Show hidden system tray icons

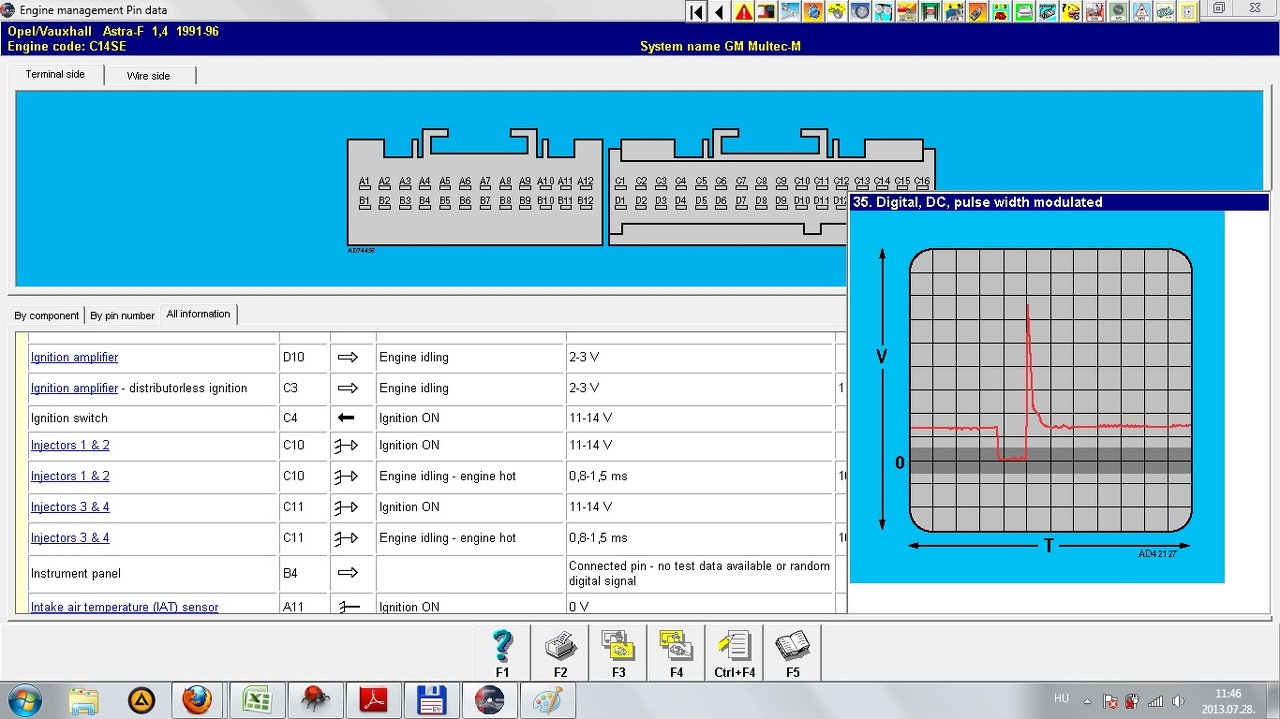pyautogui.click(x=1089, y=701)
